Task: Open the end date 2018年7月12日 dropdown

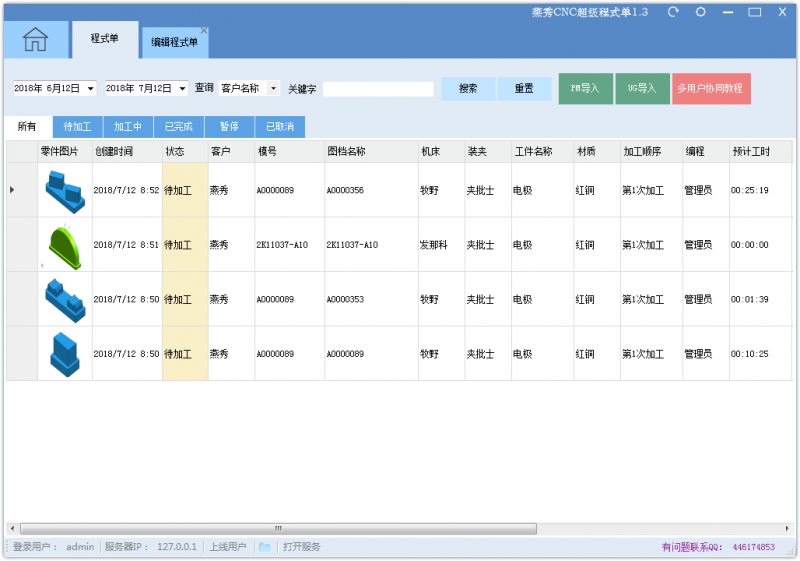Action: point(183,89)
